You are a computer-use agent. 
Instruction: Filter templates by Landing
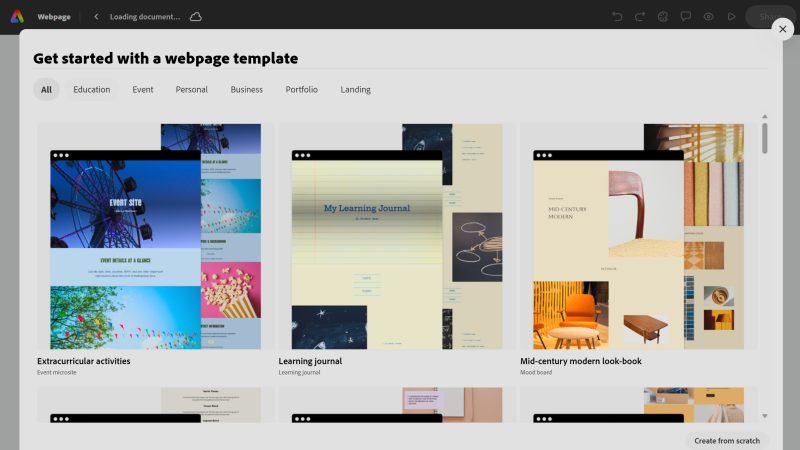pyautogui.click(x=356, y=89)
